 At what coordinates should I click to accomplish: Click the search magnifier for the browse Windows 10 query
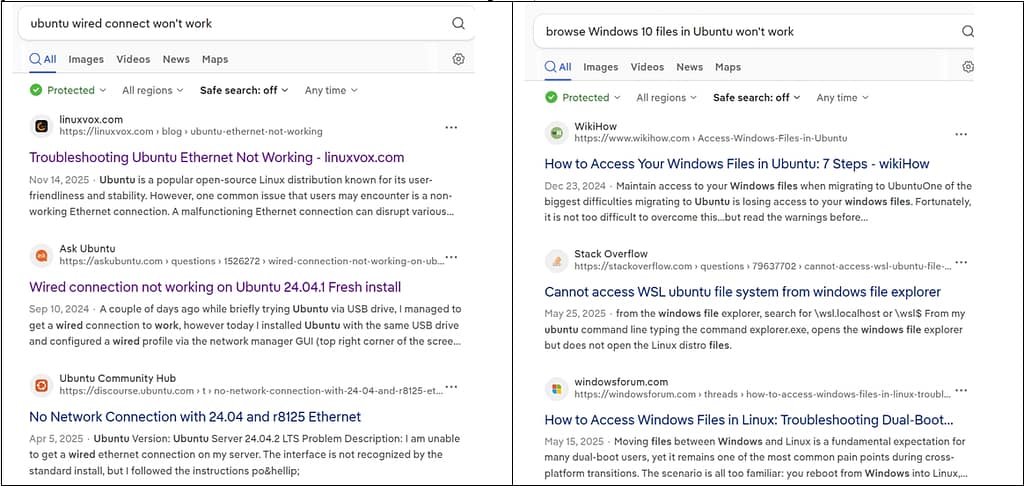click(x=967, y=31)
